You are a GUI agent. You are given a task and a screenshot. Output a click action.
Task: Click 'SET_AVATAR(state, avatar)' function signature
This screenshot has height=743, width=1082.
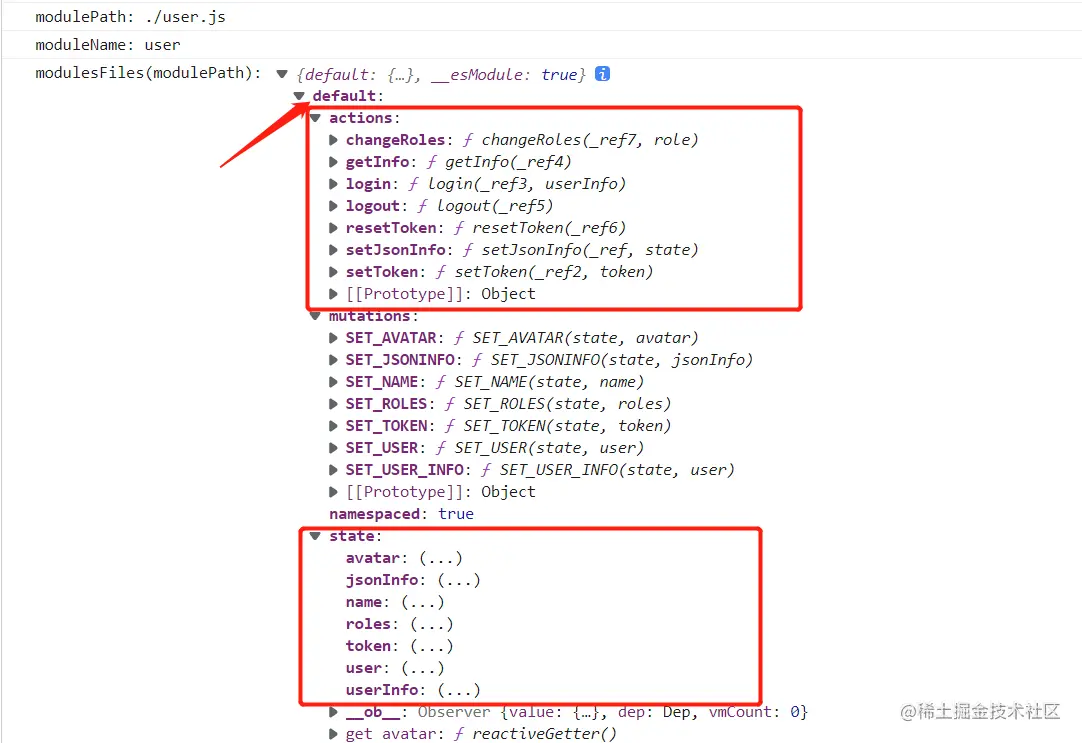[585, 338]
